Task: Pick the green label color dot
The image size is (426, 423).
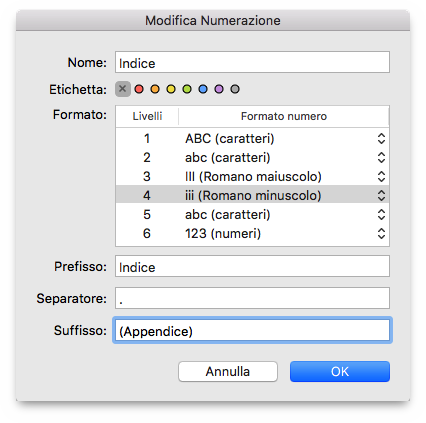Action: click(x=187, y=89)
